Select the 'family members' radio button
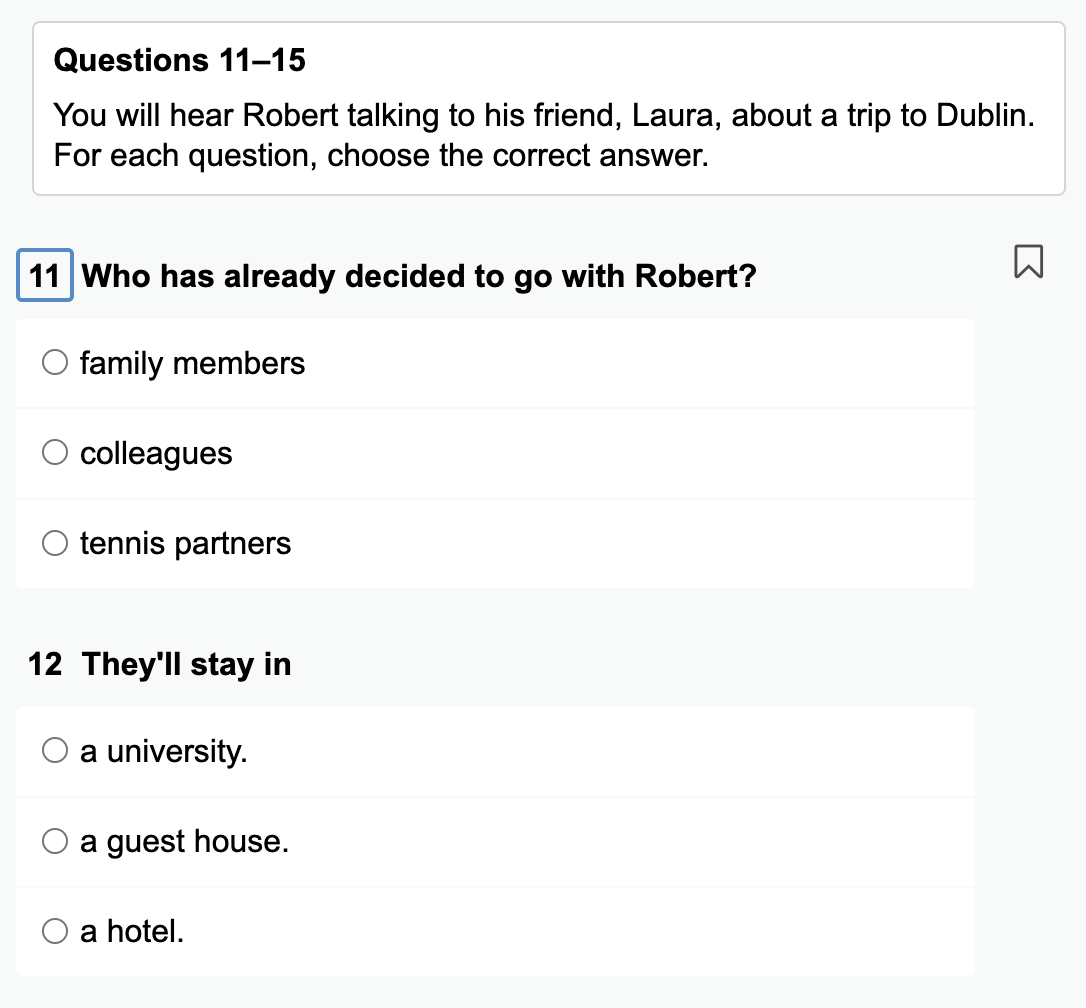This screenshot has width=1086, height=1008. (x=55, y=362)
